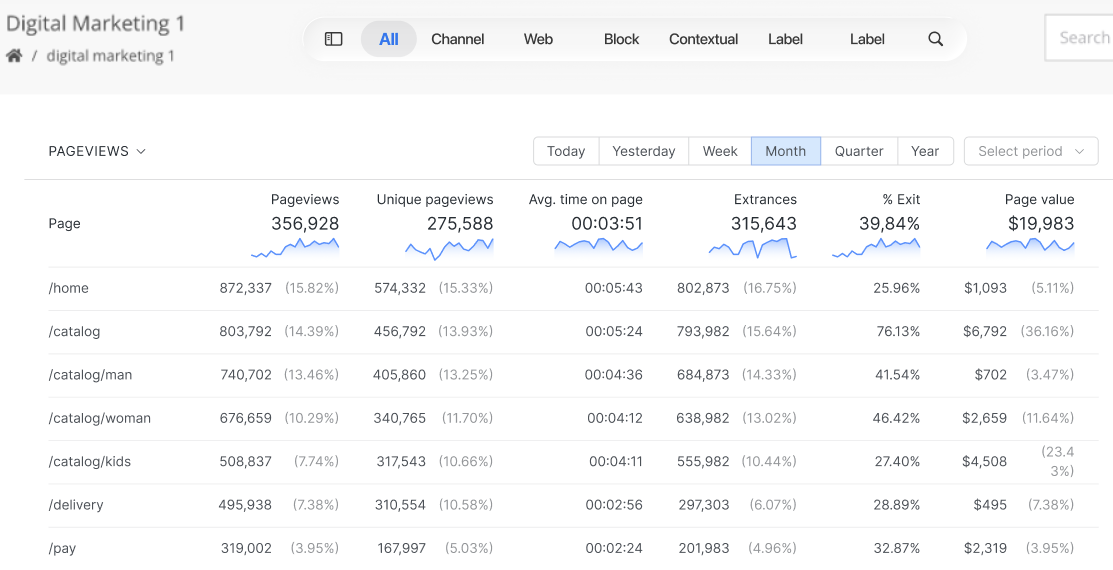1113x570 pixels.
Task: Toggle the sidebar panel layout icon
Action: click(334, 39)
